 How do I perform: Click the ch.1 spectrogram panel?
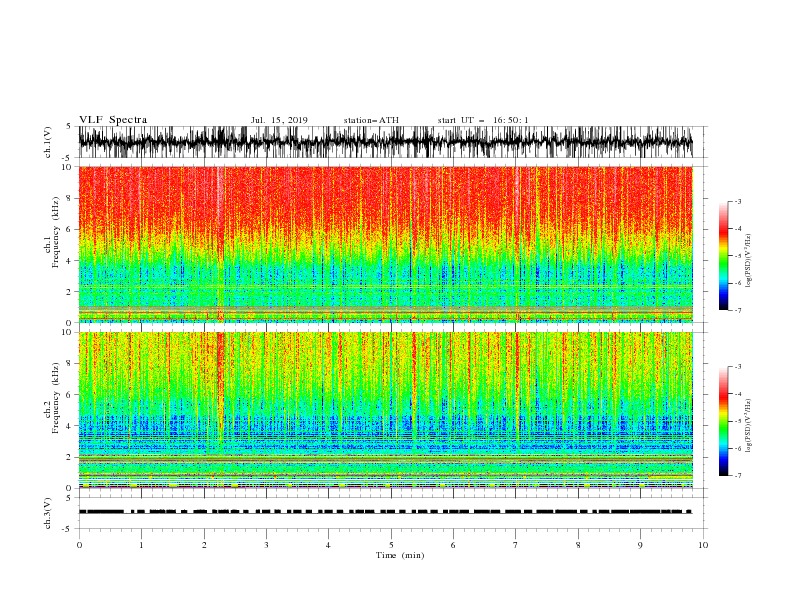(386, 244)
